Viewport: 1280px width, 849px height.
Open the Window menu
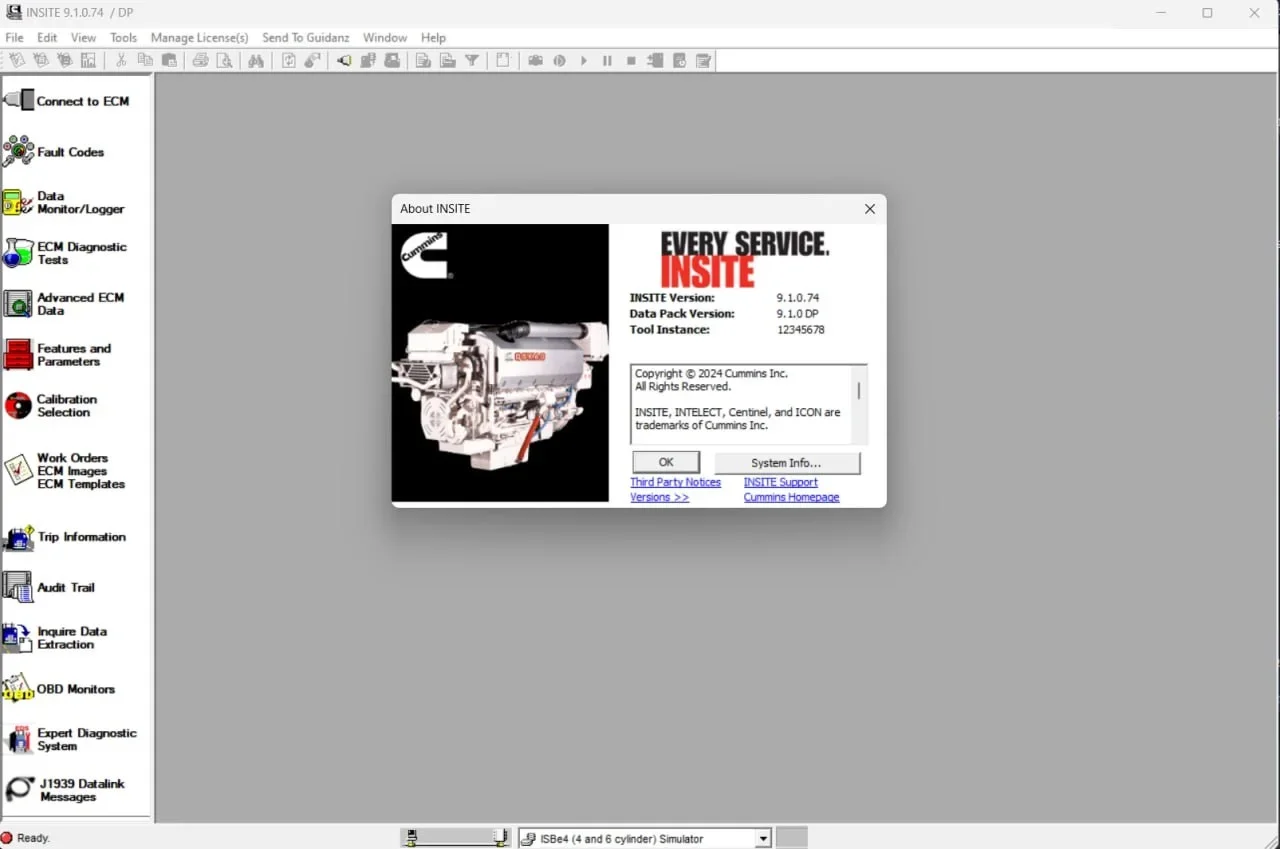[x=385, y=38]
